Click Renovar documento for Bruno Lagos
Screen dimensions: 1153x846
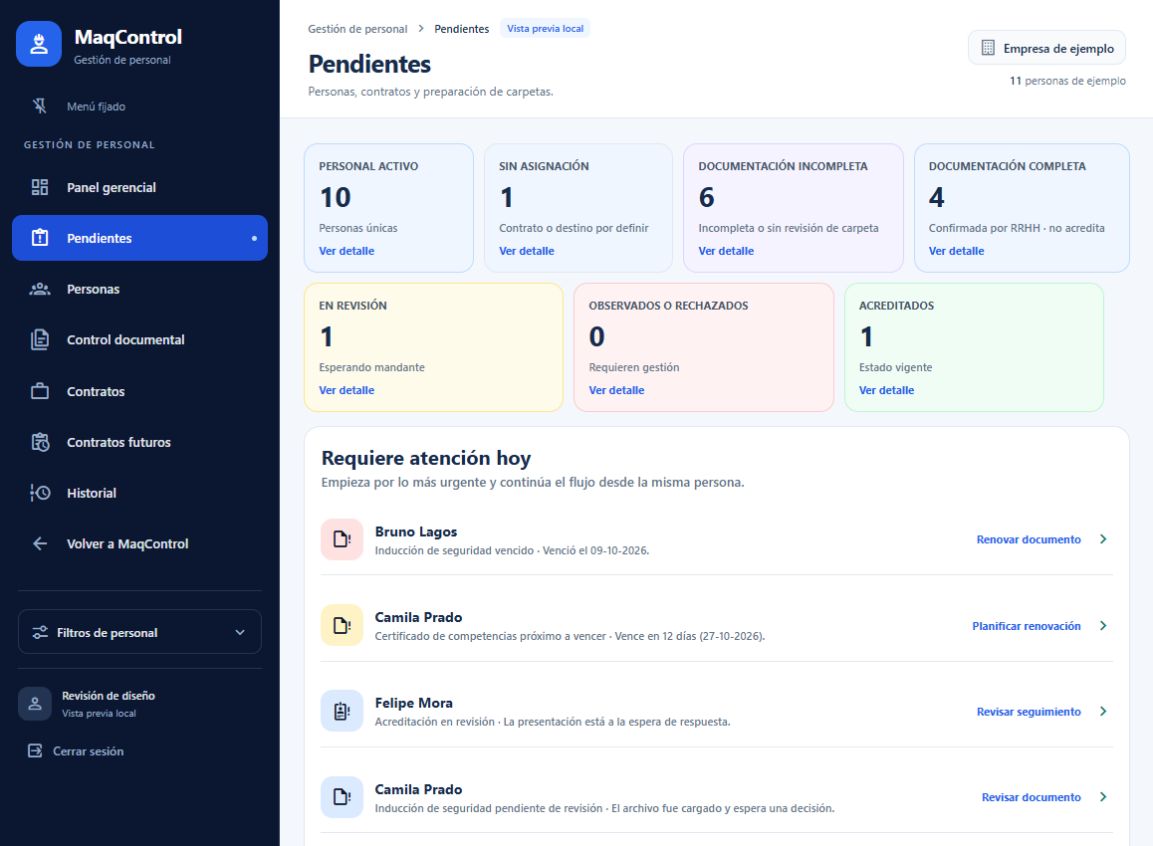1028,539
